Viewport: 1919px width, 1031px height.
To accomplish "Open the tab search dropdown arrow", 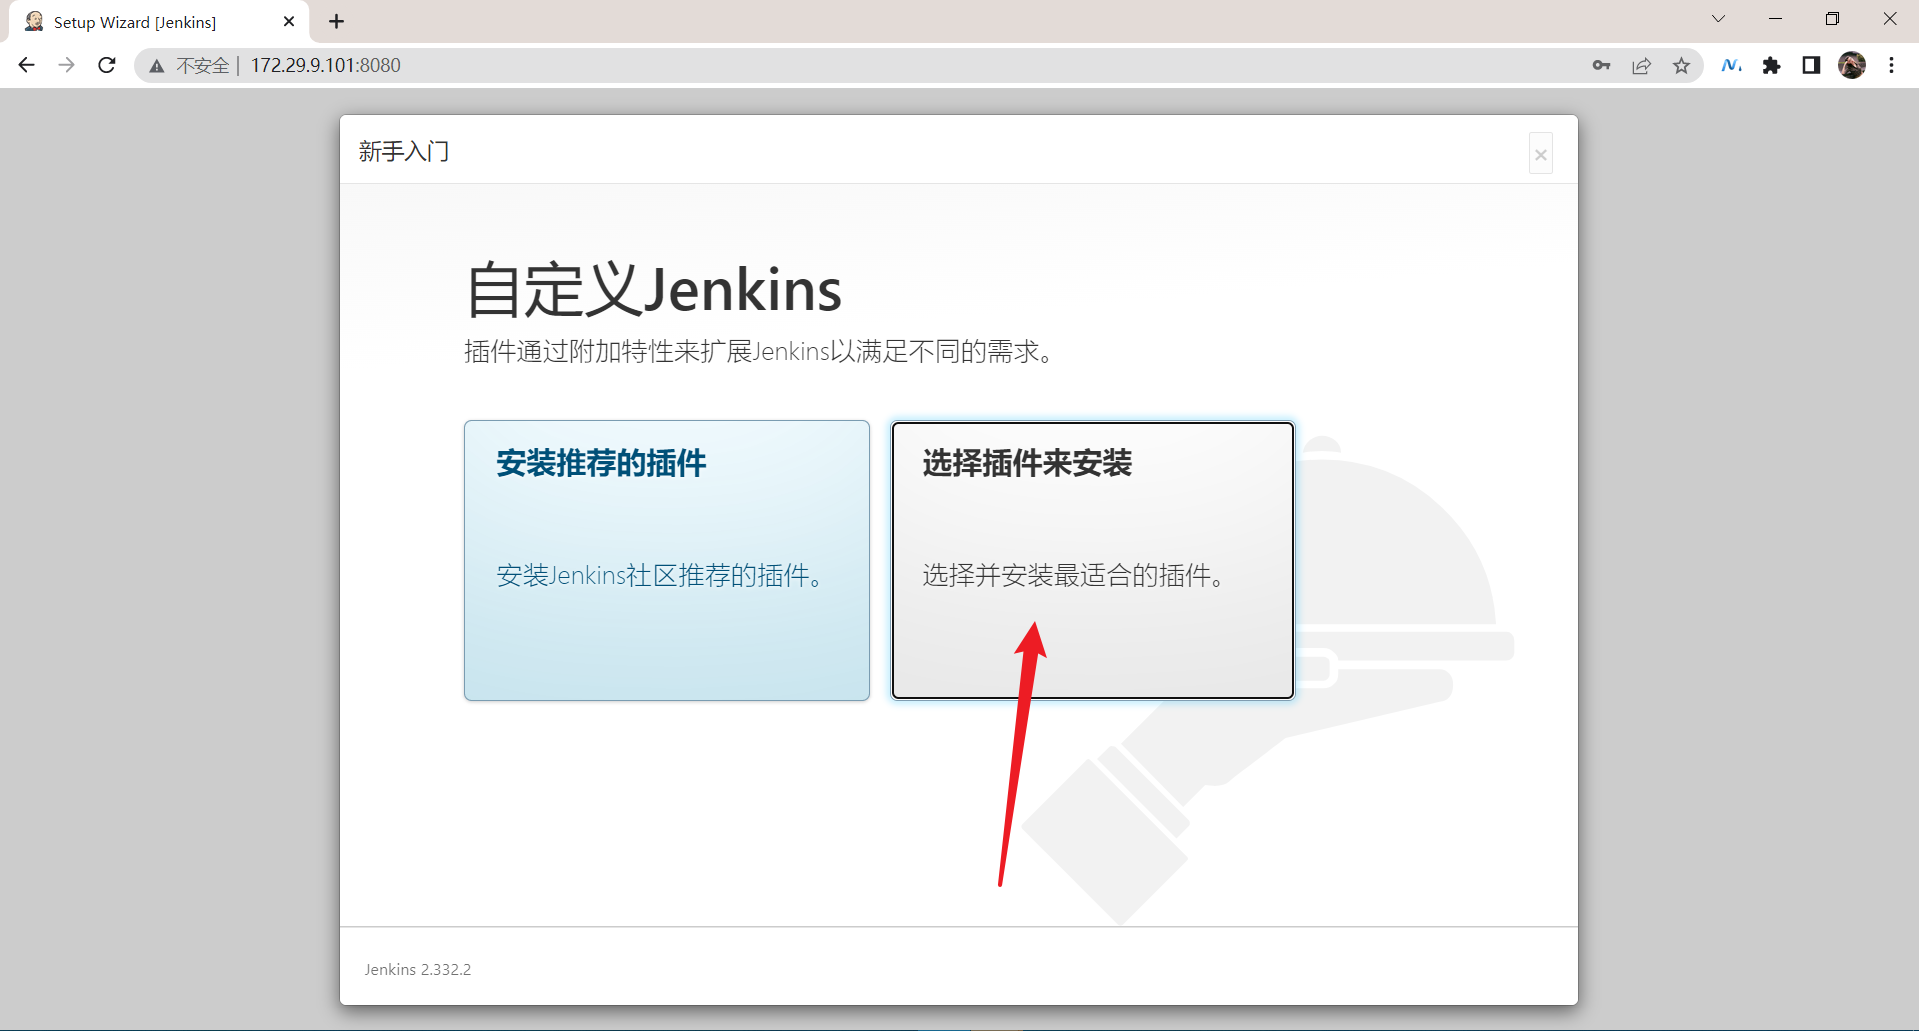I will (1718, 19).
